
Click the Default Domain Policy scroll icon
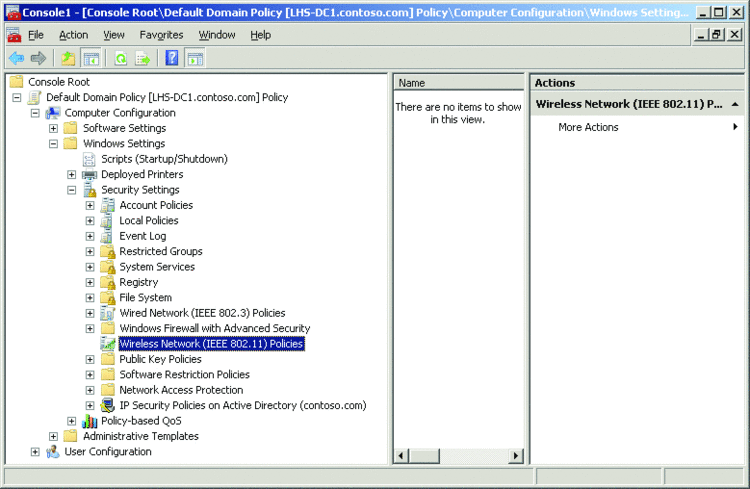point(34,97)
